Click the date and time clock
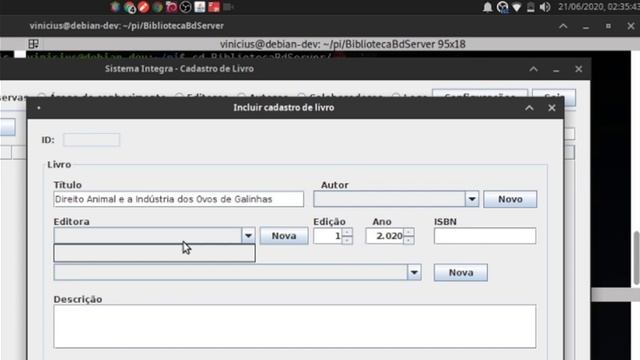Viewport: 640px width, 360px height. click(599, 7)
